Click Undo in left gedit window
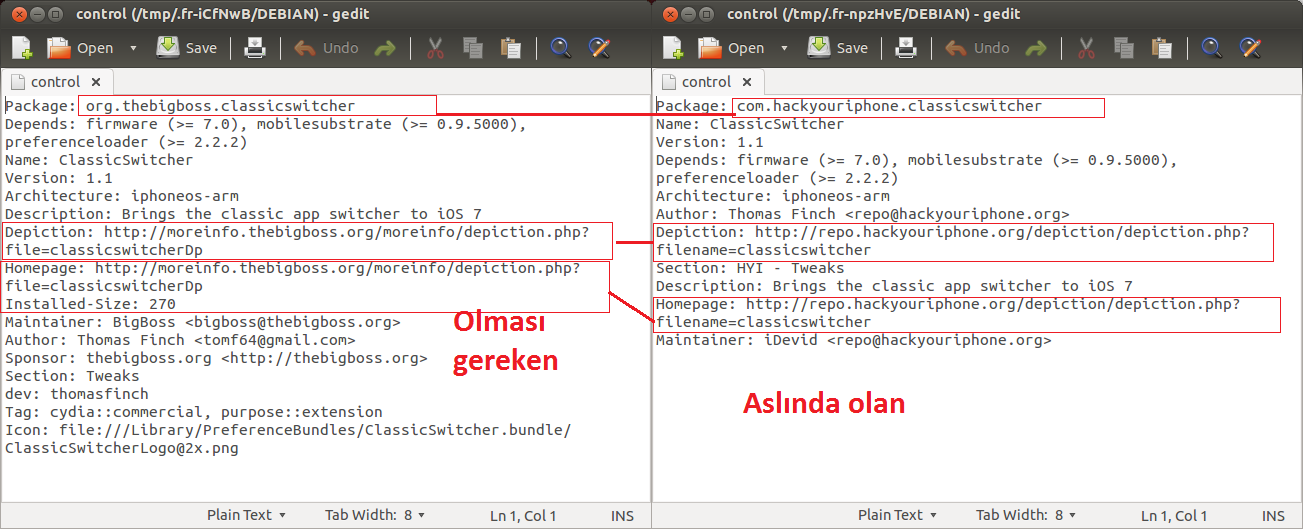 326,48
